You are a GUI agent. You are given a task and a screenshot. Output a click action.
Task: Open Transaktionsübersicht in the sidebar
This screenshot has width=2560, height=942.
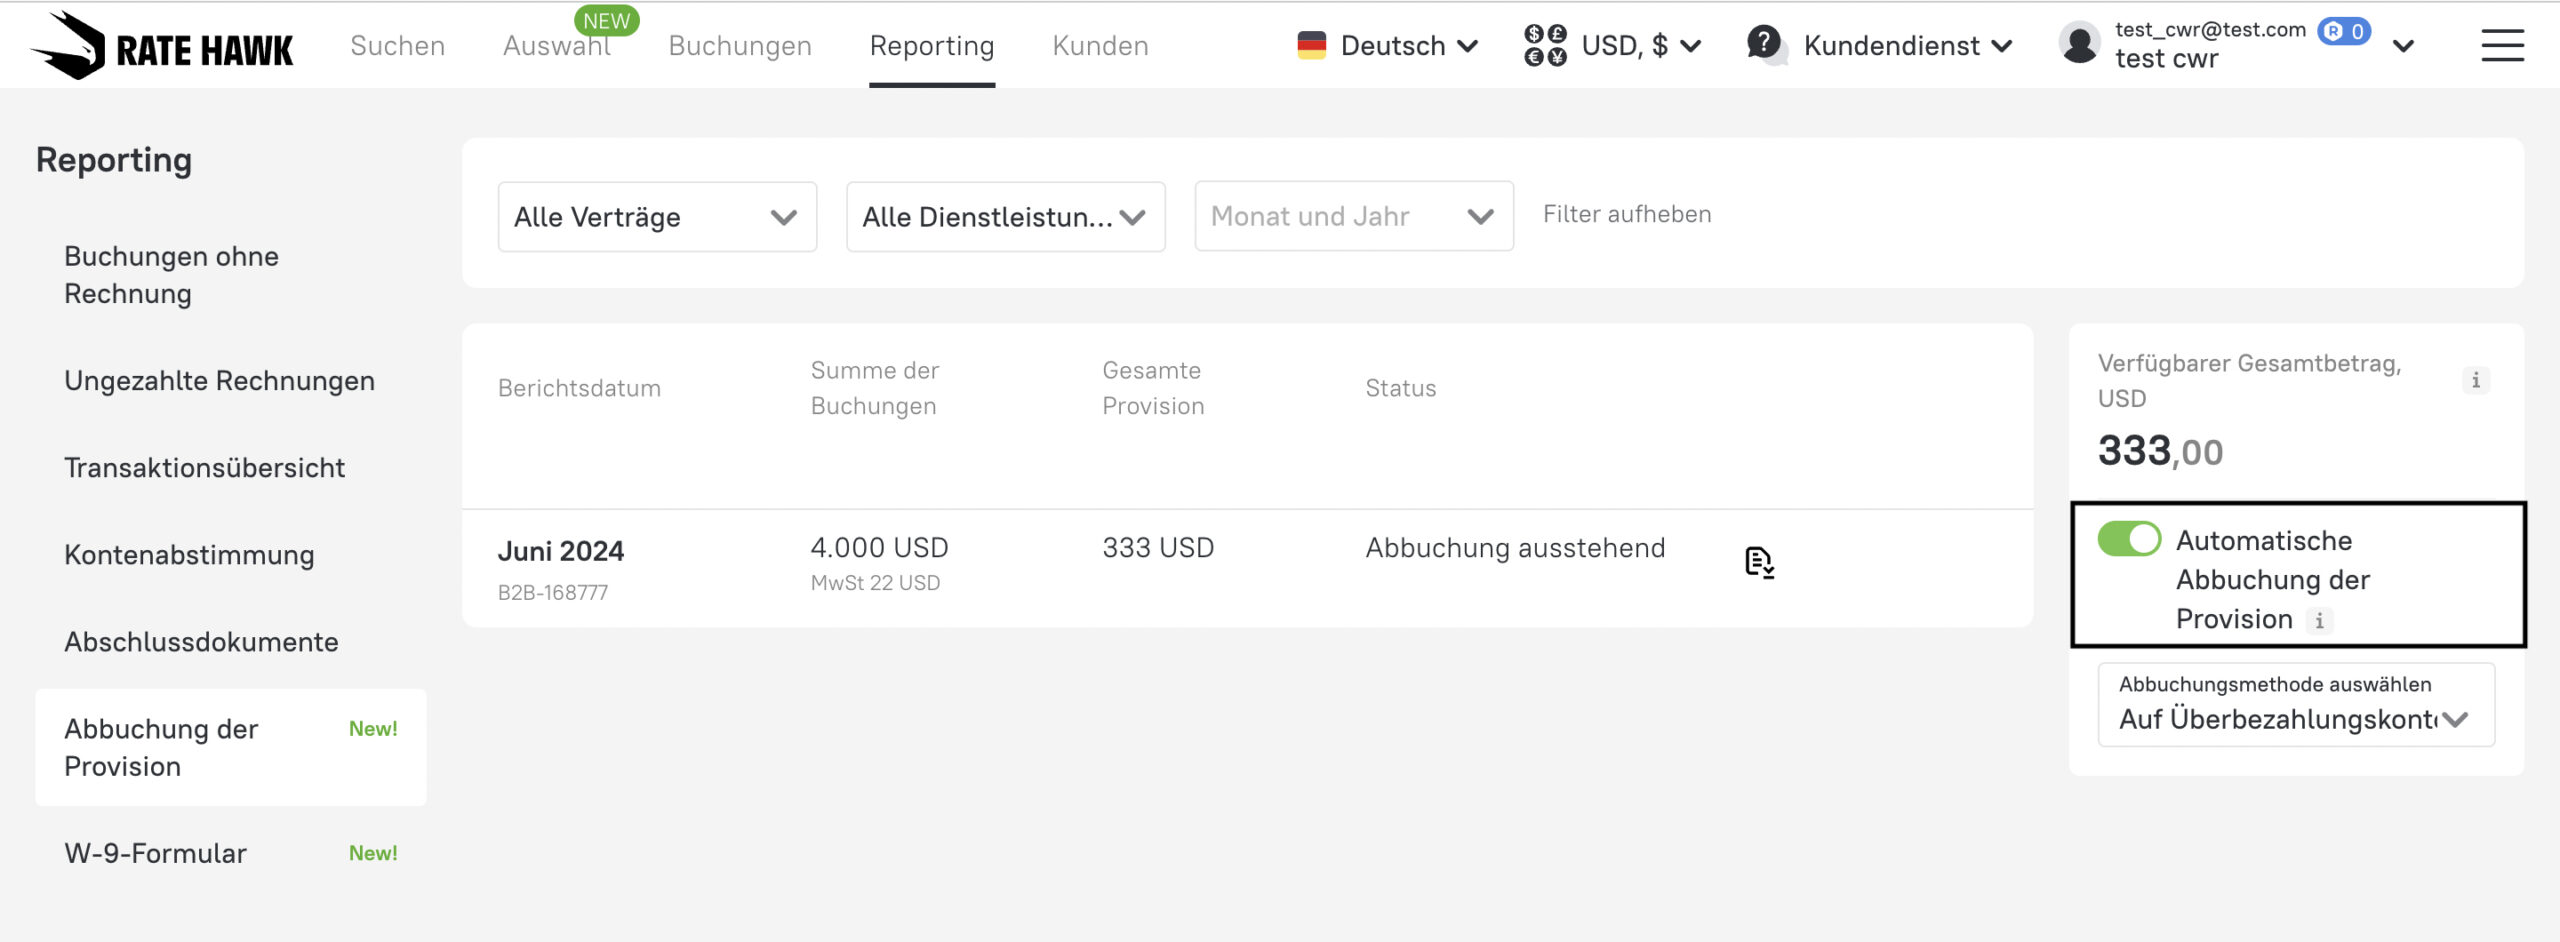pos(204,468)
